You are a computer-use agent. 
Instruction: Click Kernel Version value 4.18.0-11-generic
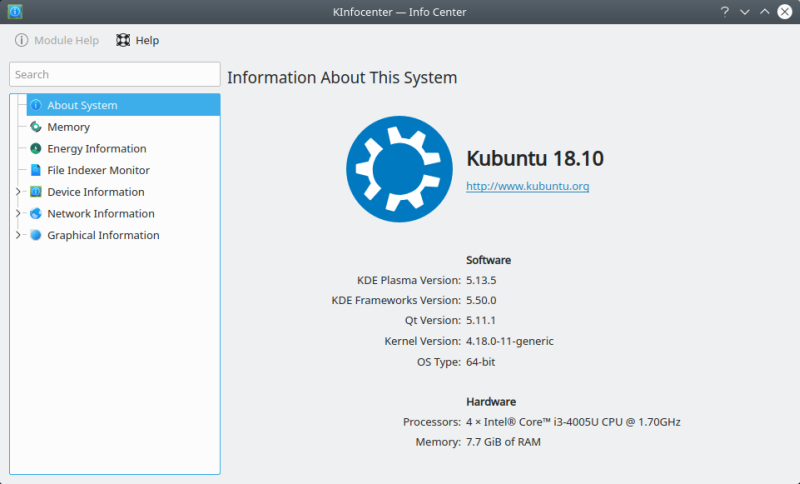click(510, 341)
